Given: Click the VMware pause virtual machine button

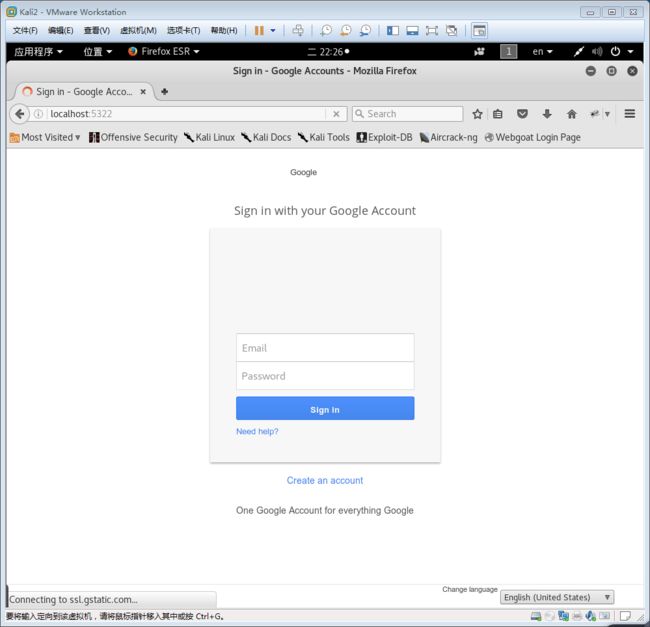Looking at the screenshot, I should (259, 31).
